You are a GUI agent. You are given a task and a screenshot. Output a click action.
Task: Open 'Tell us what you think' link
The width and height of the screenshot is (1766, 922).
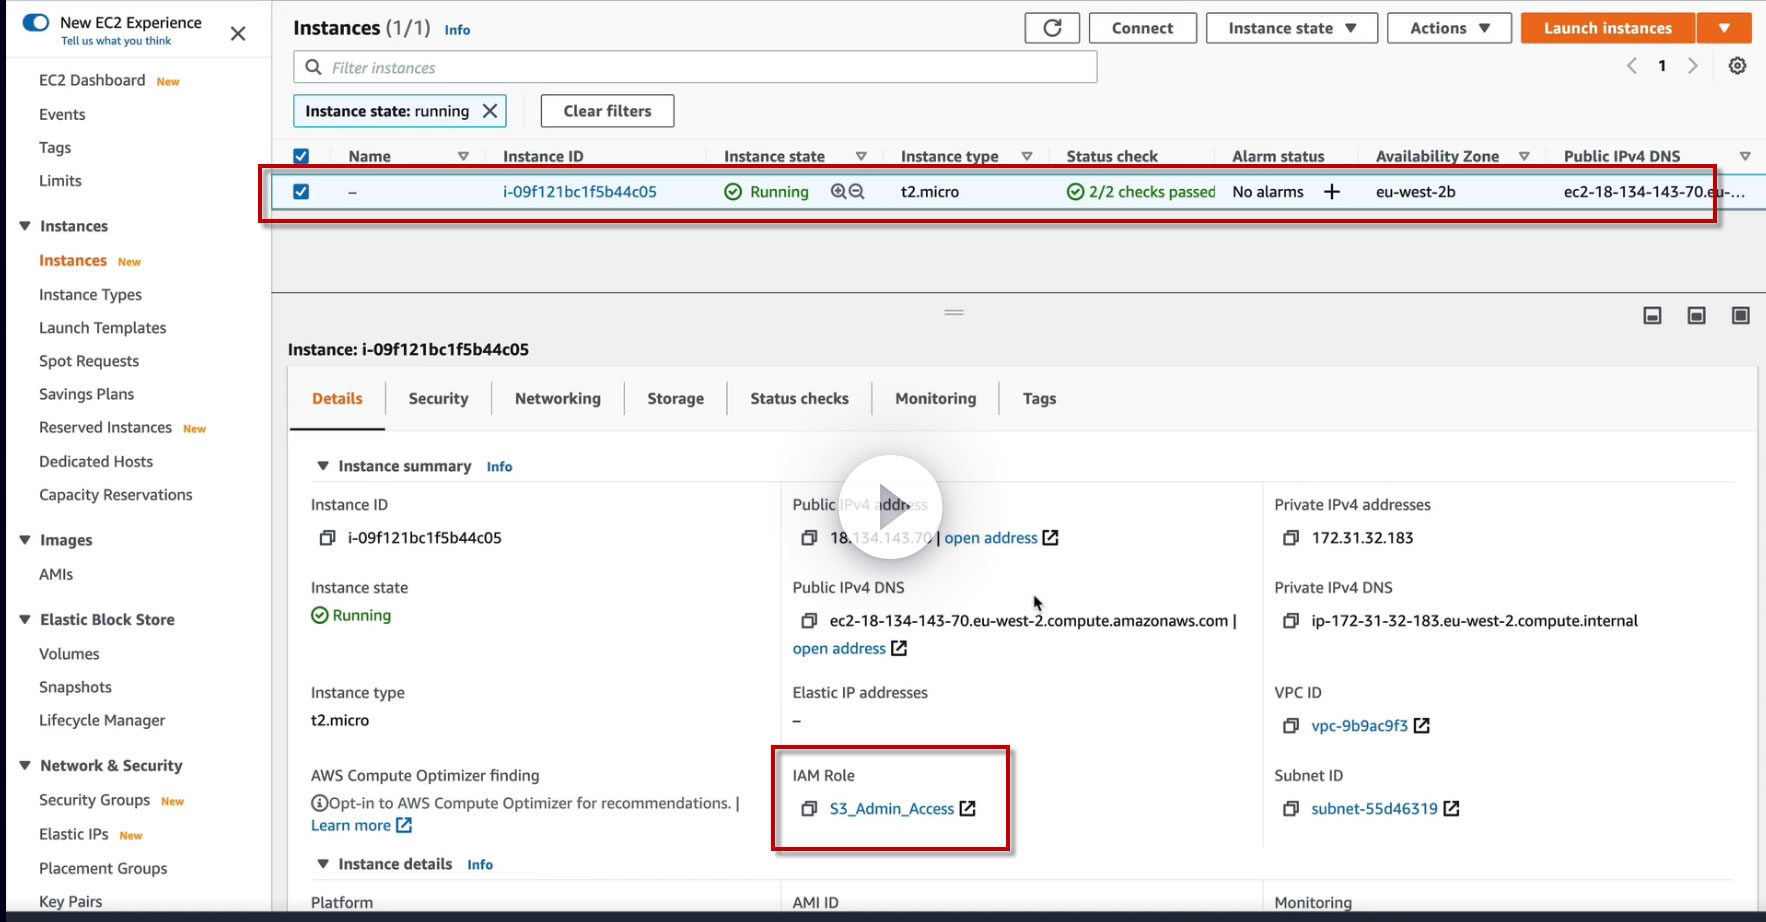[116, 41]
